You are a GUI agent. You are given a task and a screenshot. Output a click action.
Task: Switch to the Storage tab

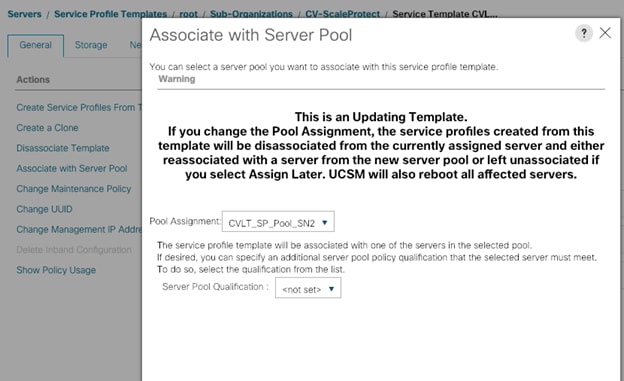click(x=91, y=45)
